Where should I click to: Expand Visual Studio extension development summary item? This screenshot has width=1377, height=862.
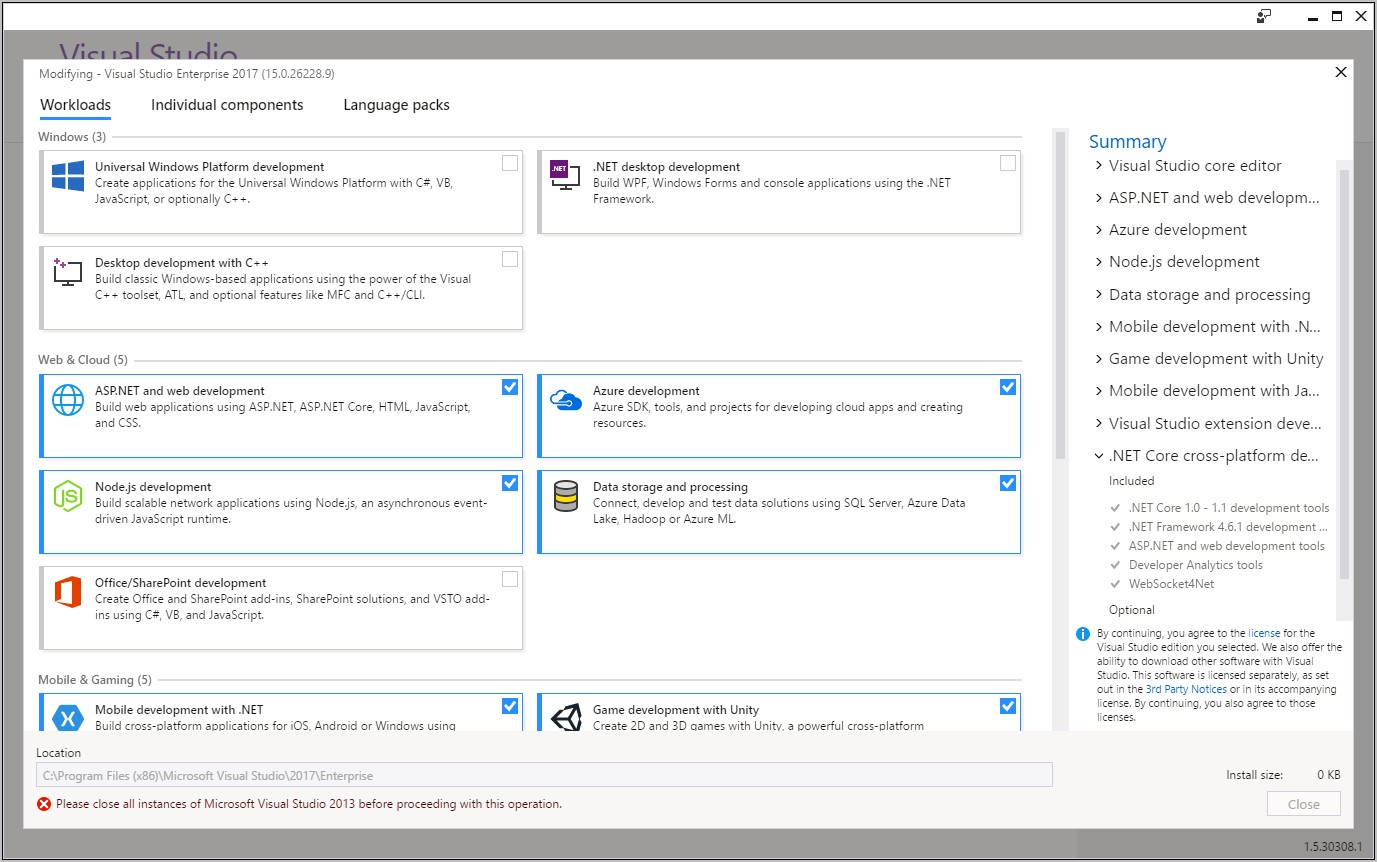pyautogui.click(x=1099, y=424)
